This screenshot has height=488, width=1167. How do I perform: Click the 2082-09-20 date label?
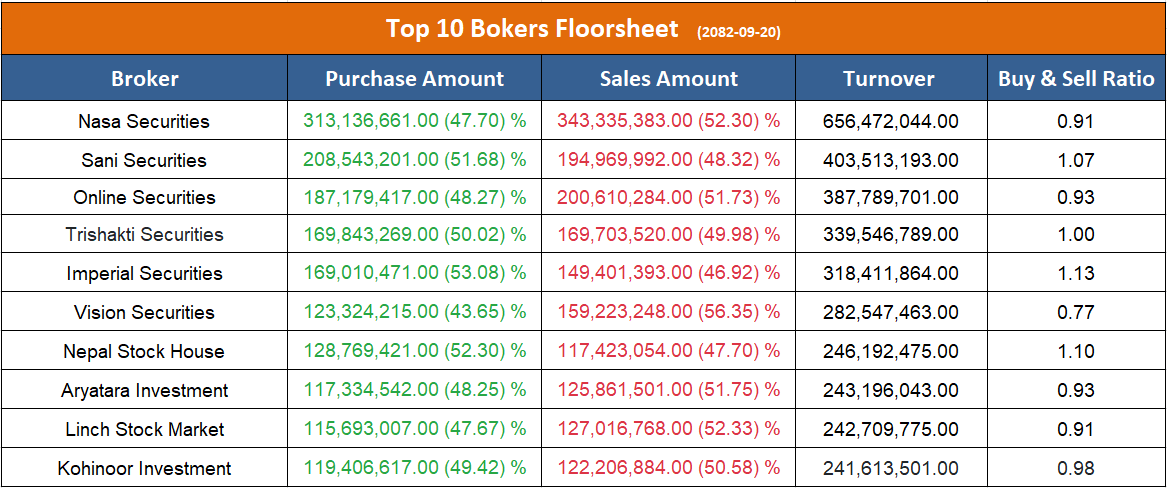coord(739,32)
